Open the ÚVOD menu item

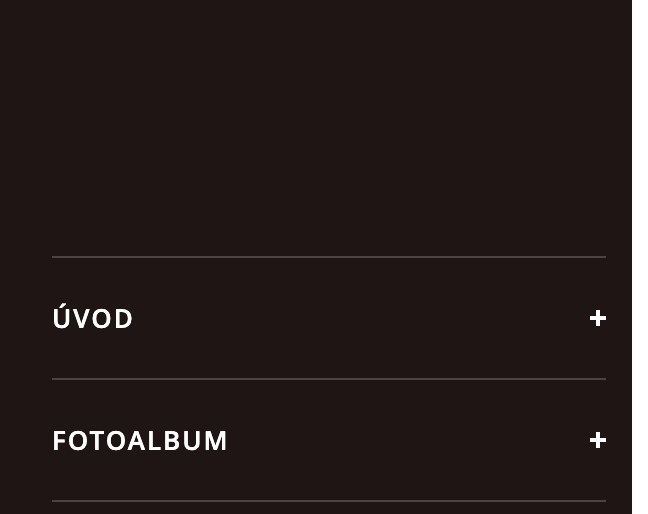point(93,319)
